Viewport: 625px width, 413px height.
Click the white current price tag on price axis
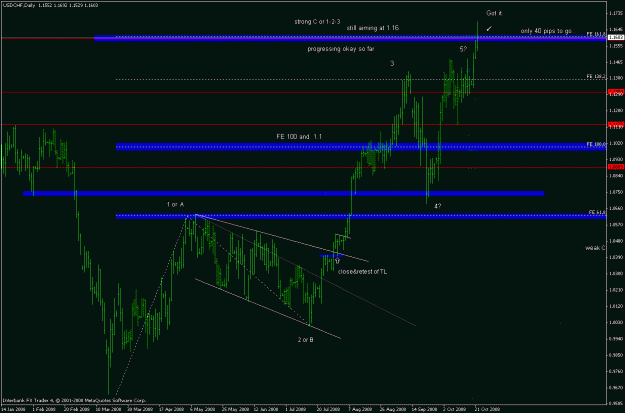614,37
